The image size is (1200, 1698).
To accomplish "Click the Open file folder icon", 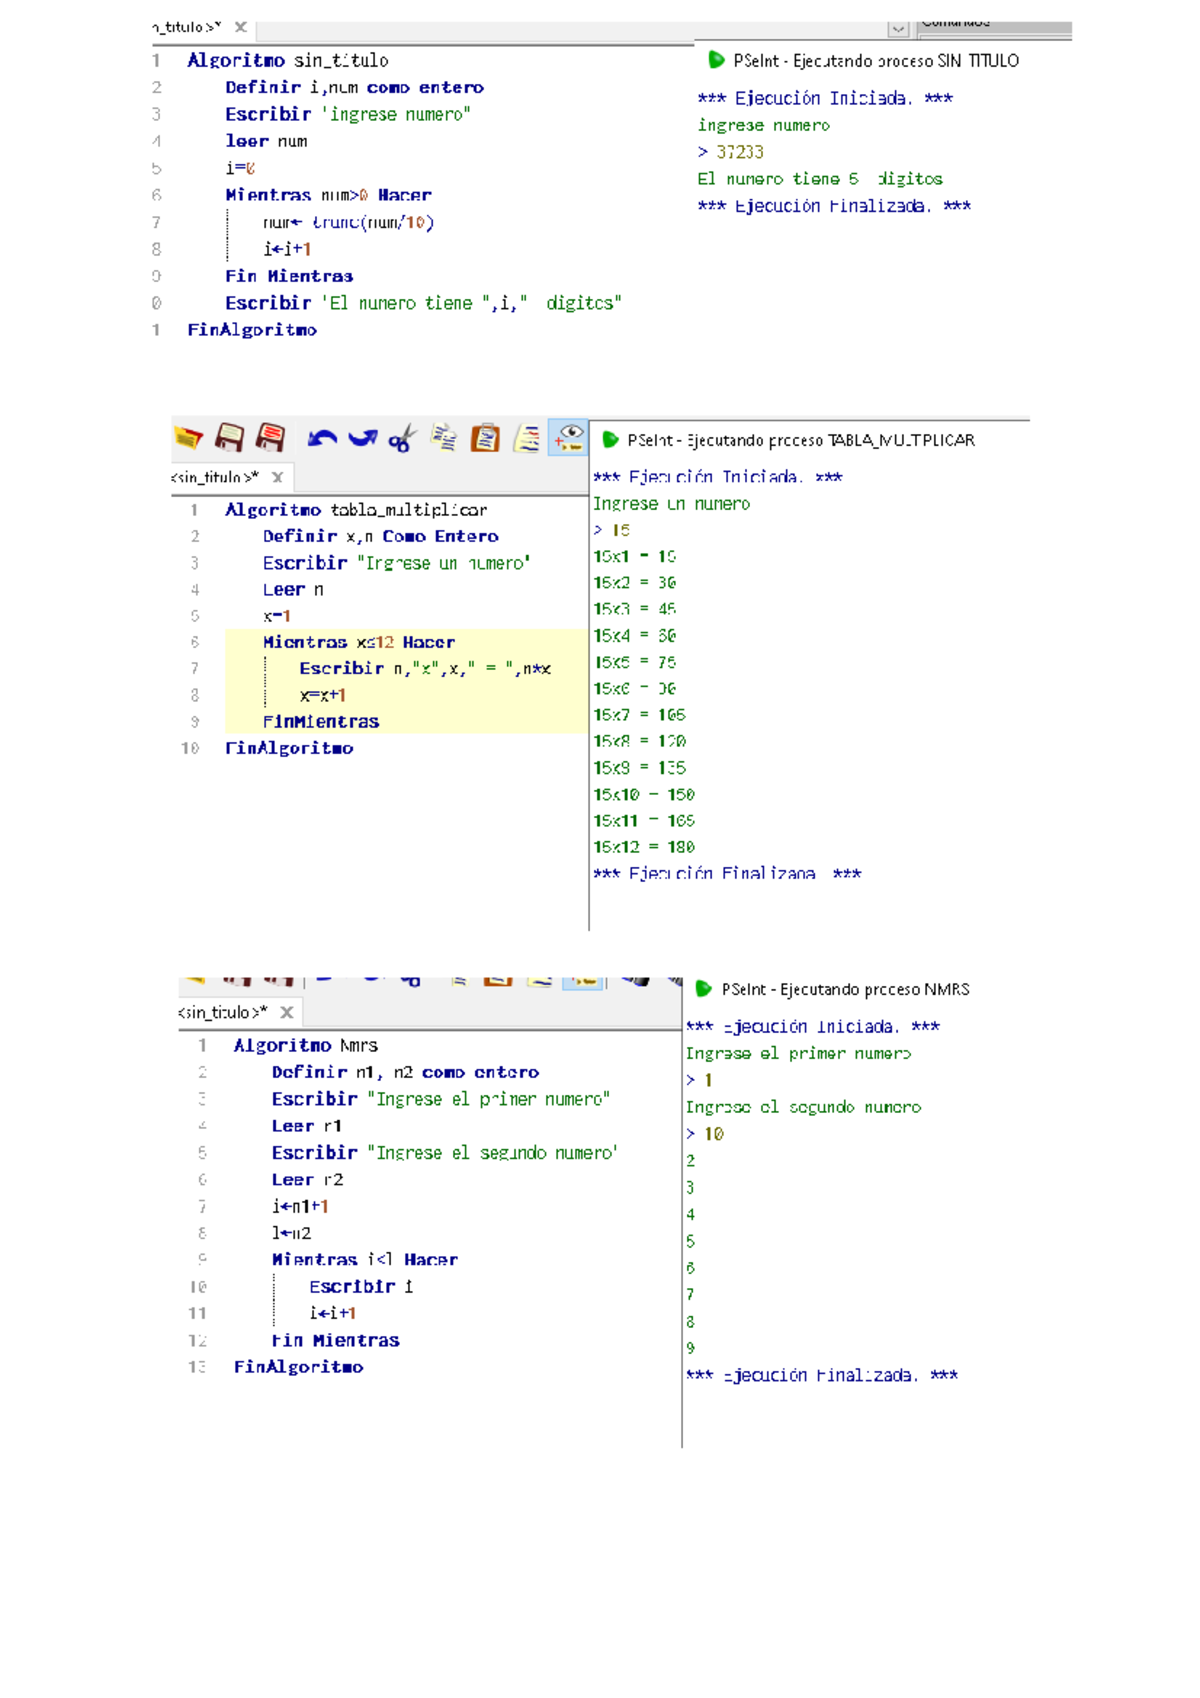I will [188, 438].
